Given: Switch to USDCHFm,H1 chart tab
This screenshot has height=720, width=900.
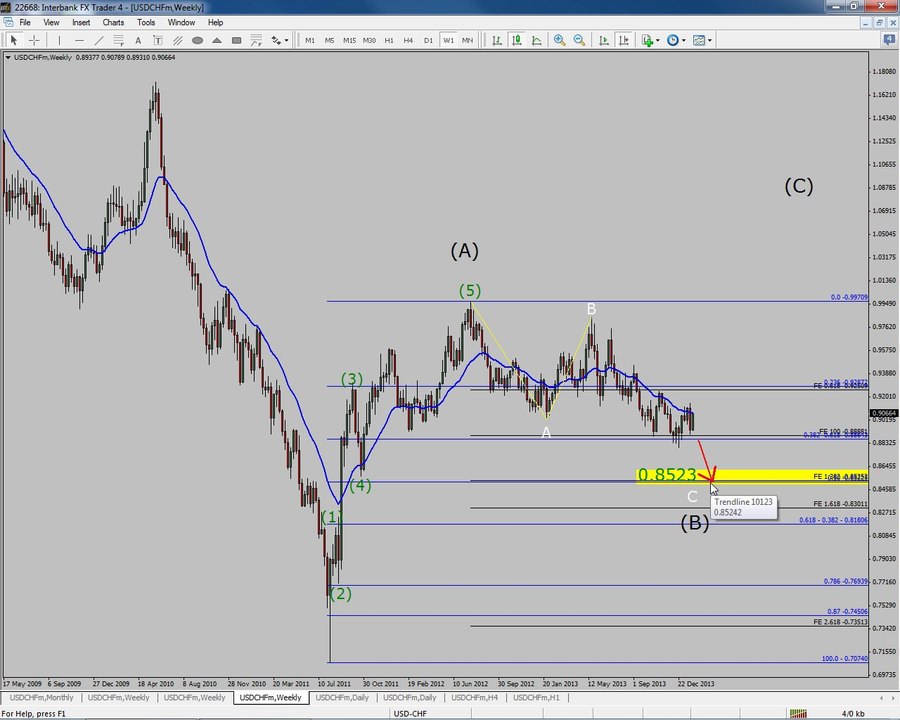Looking at the screenshot, I should pos(536,698).
